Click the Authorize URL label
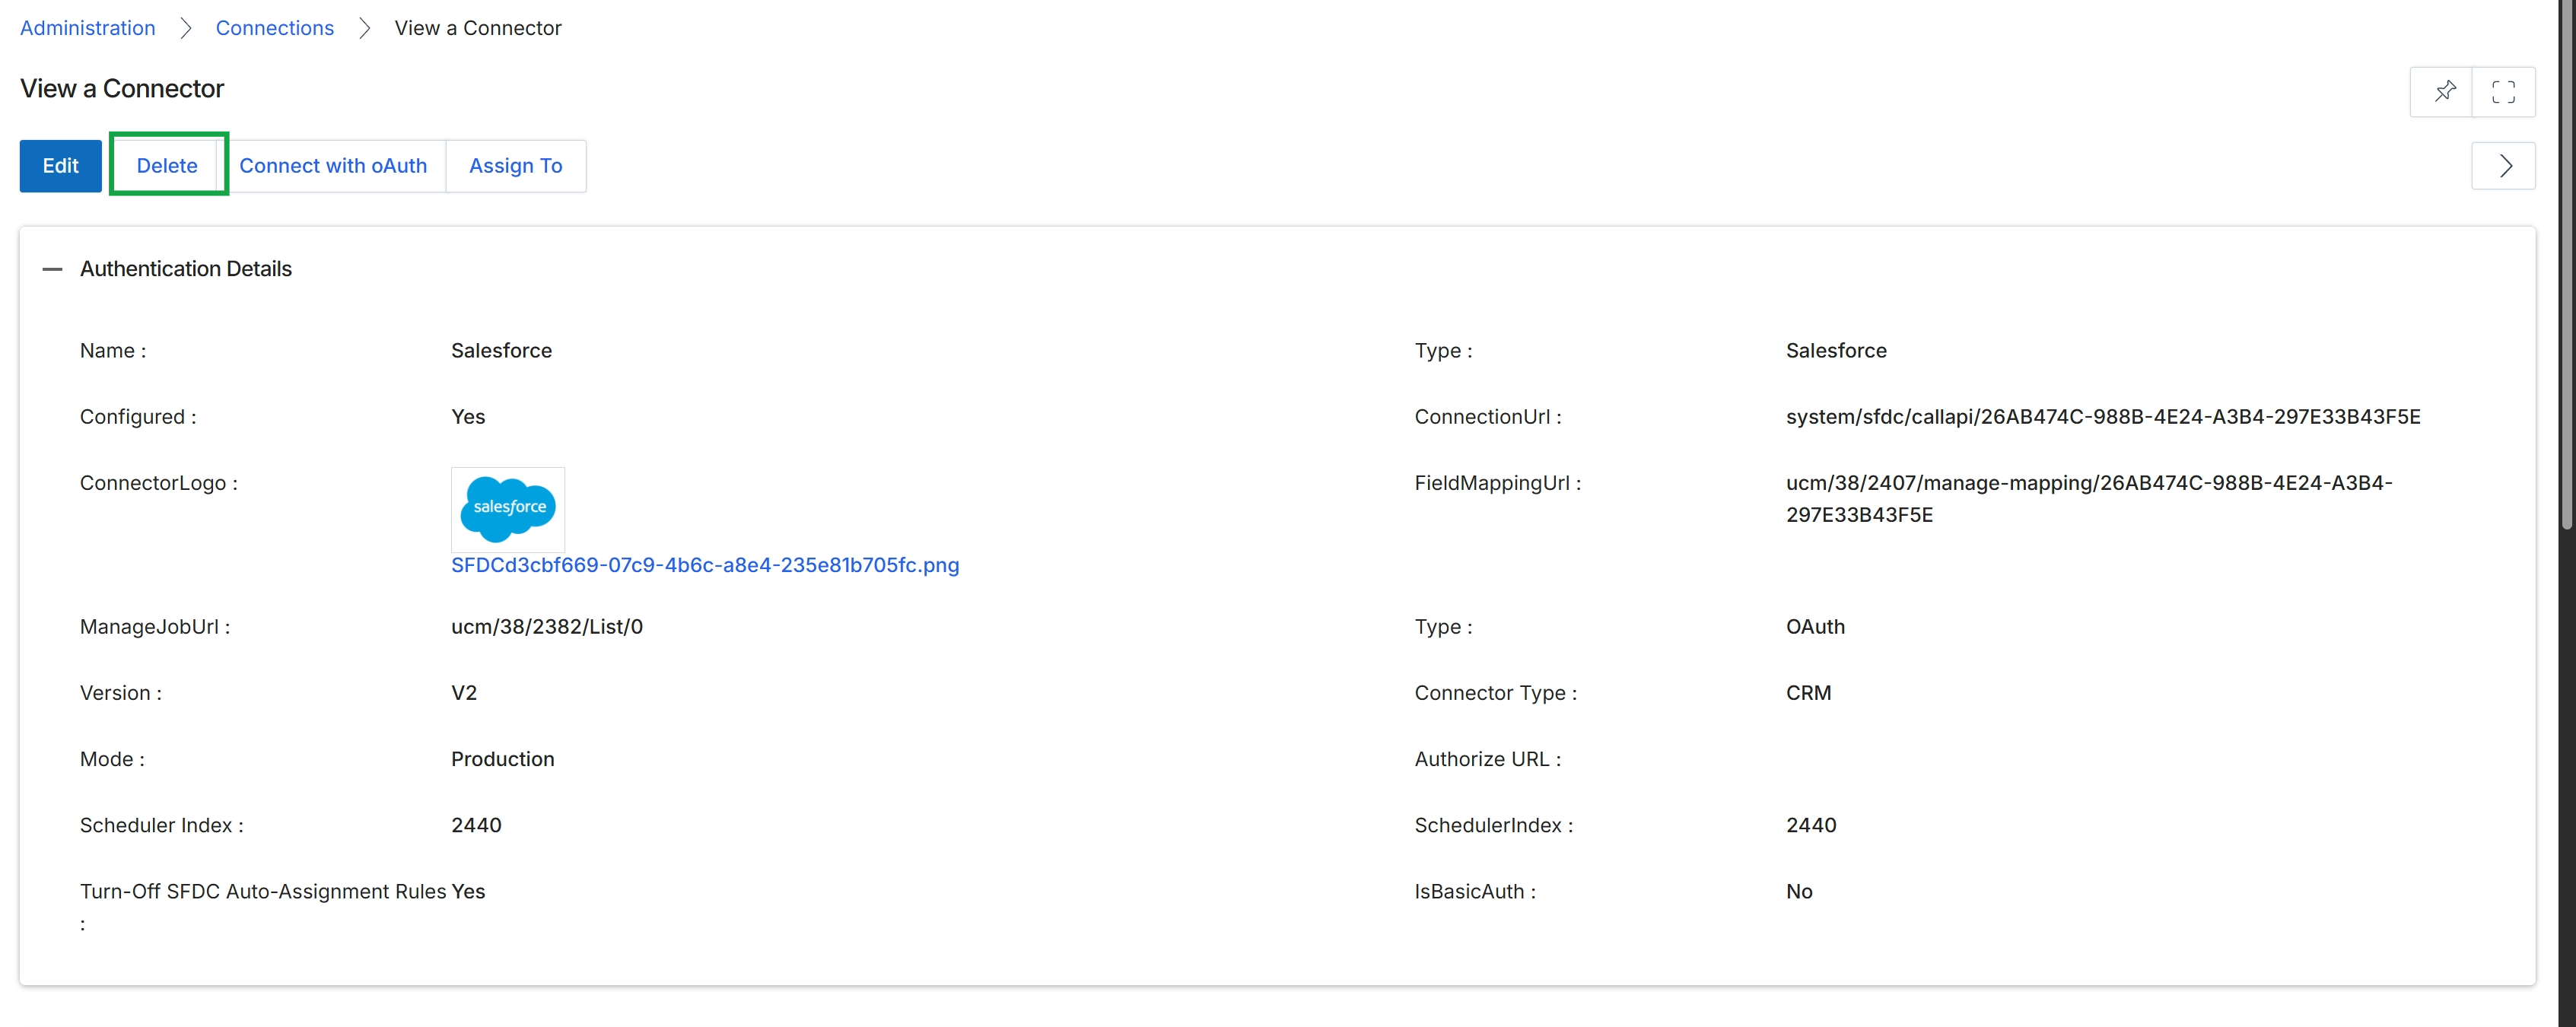The height and width of the screenshot is (1027, 2576). pyautogui.click(x=1487, y=759)
